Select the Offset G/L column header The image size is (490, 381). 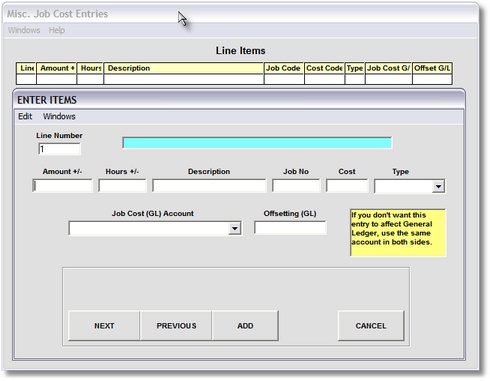(432, 68)
